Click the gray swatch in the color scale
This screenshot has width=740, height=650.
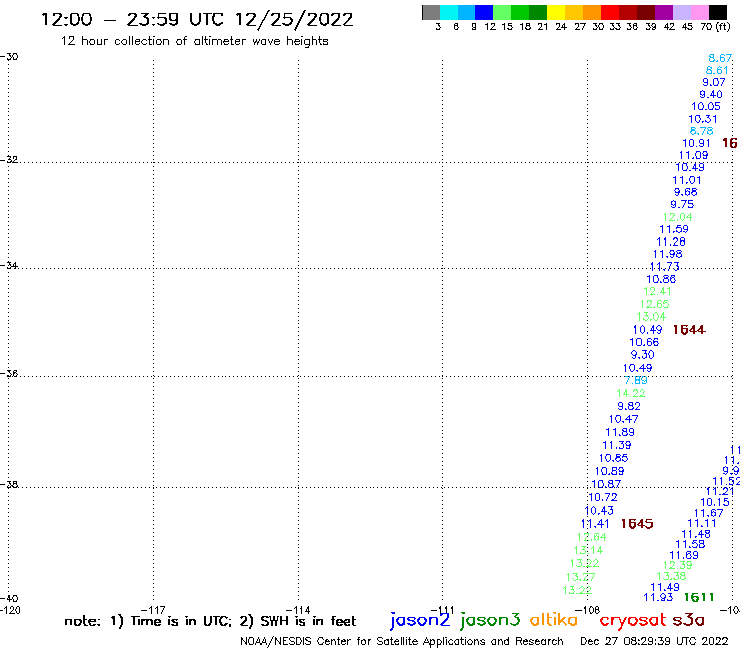431,12
